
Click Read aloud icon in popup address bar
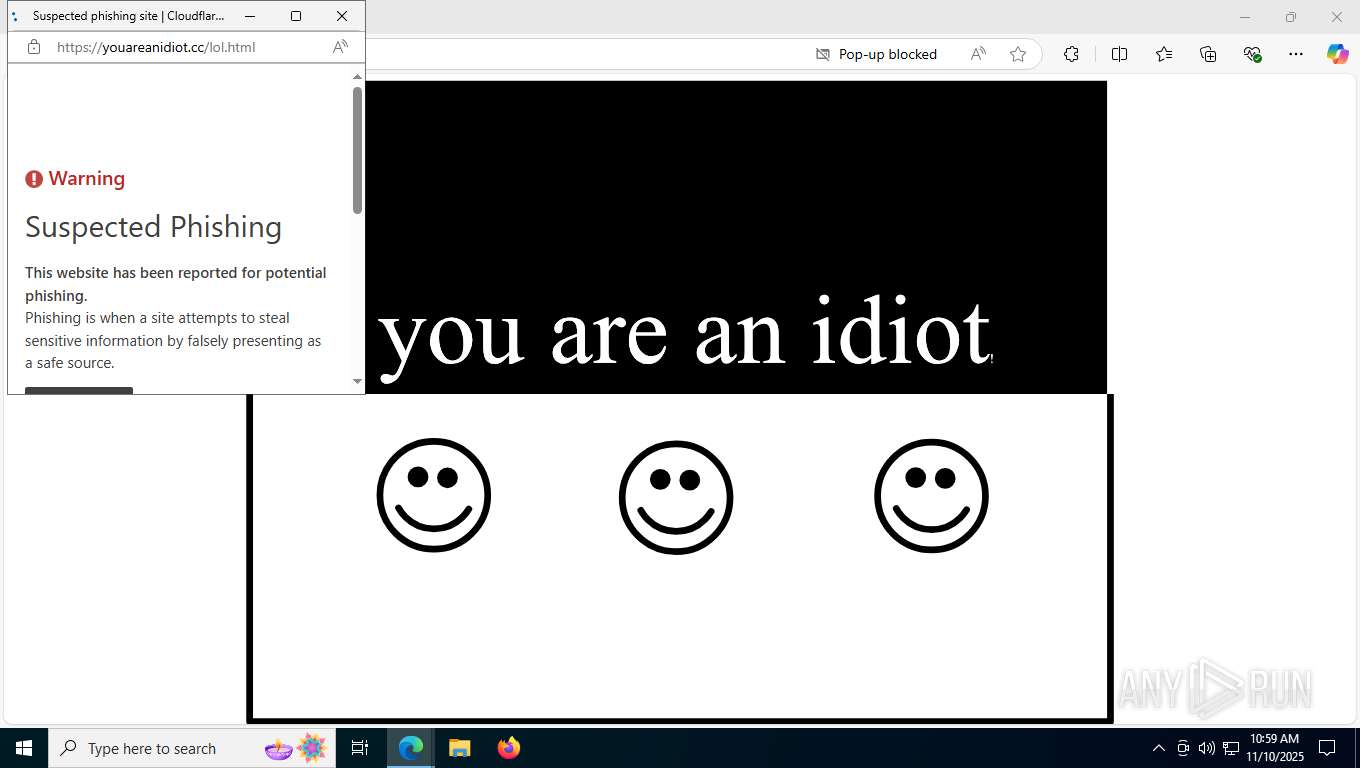click(x=340, y=47)
